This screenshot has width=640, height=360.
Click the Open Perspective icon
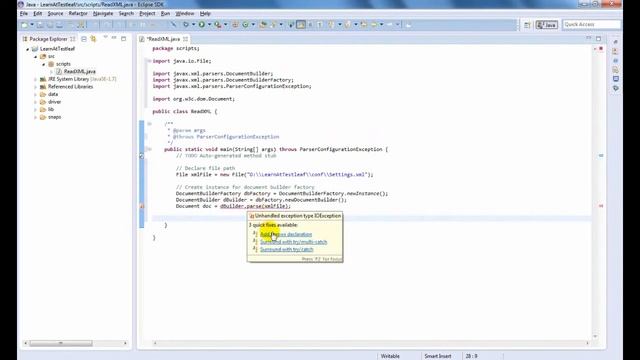click(x=527, y=25)
